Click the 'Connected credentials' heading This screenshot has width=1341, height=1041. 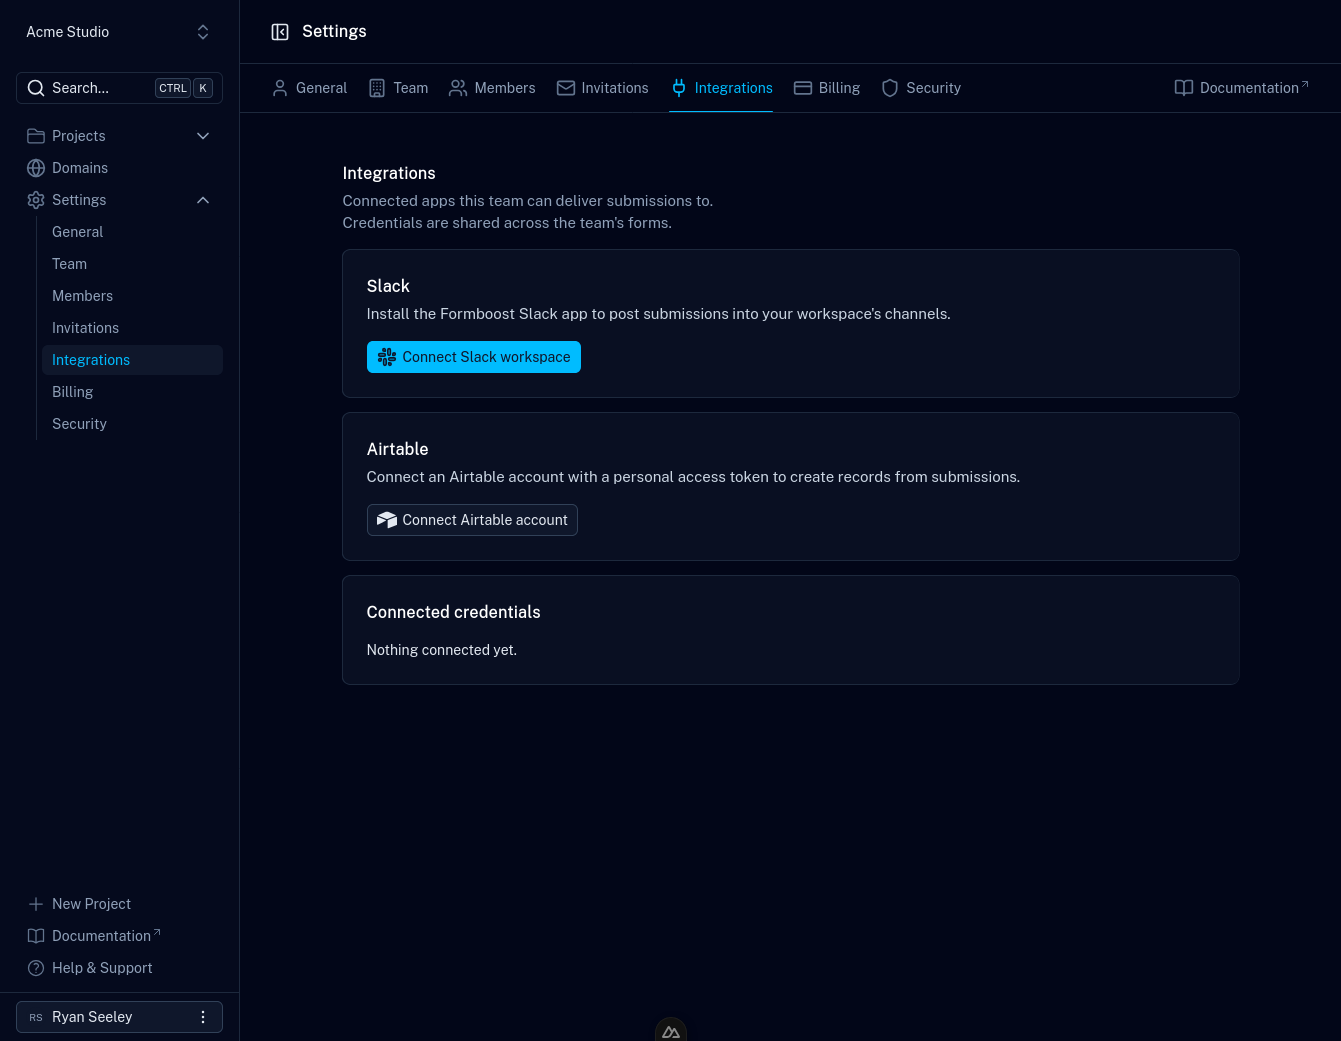pos(453,612)
